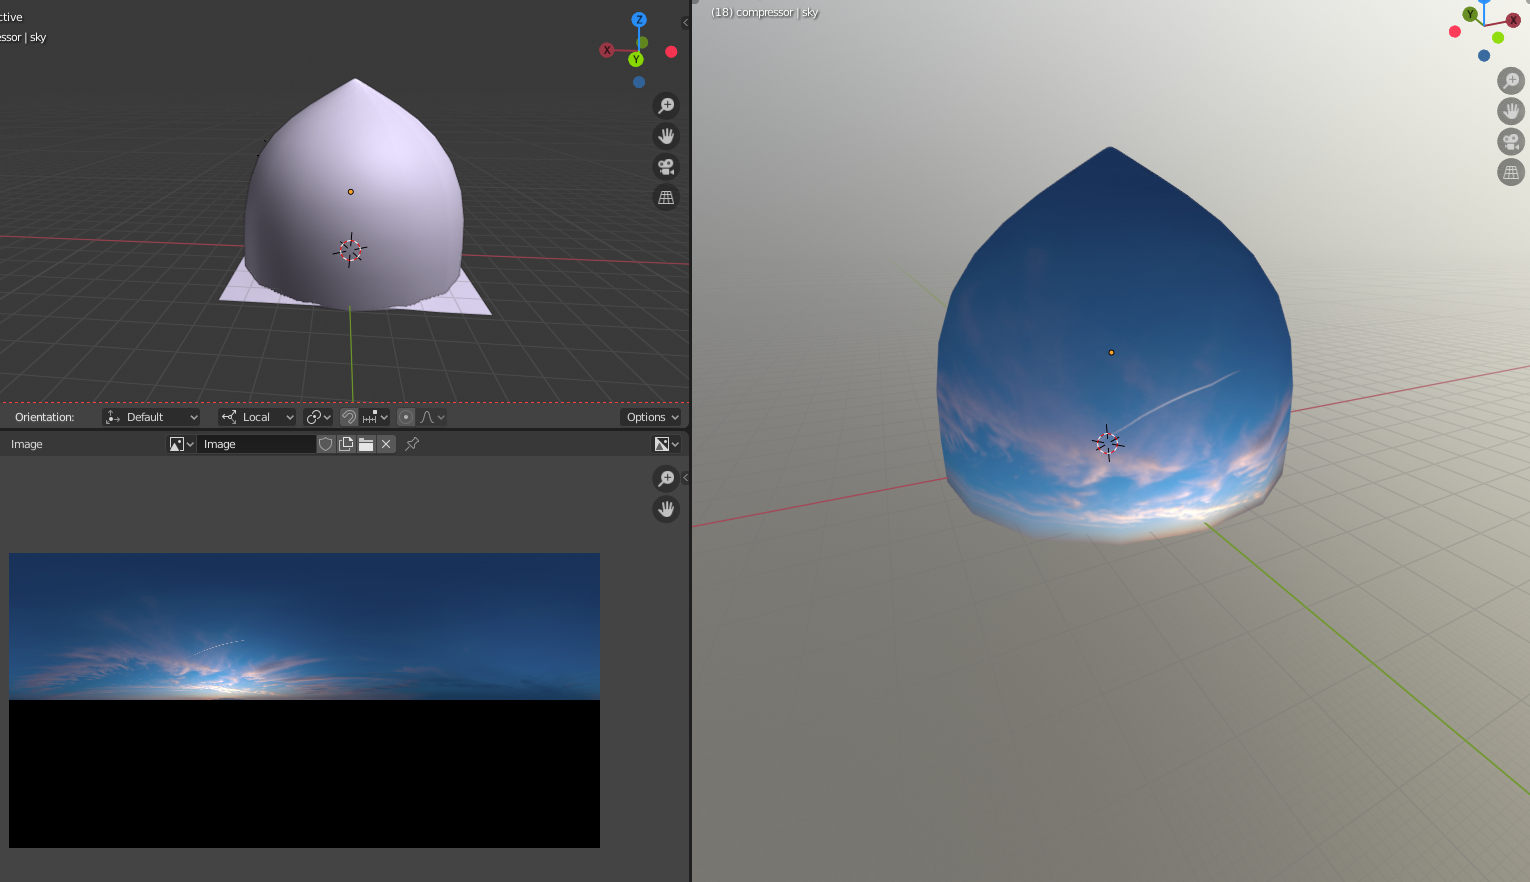This screenshot has width=1530, height=882.
Task: Click the dark blue negative-Z dot on left gizmo
Action: [639, 82]
